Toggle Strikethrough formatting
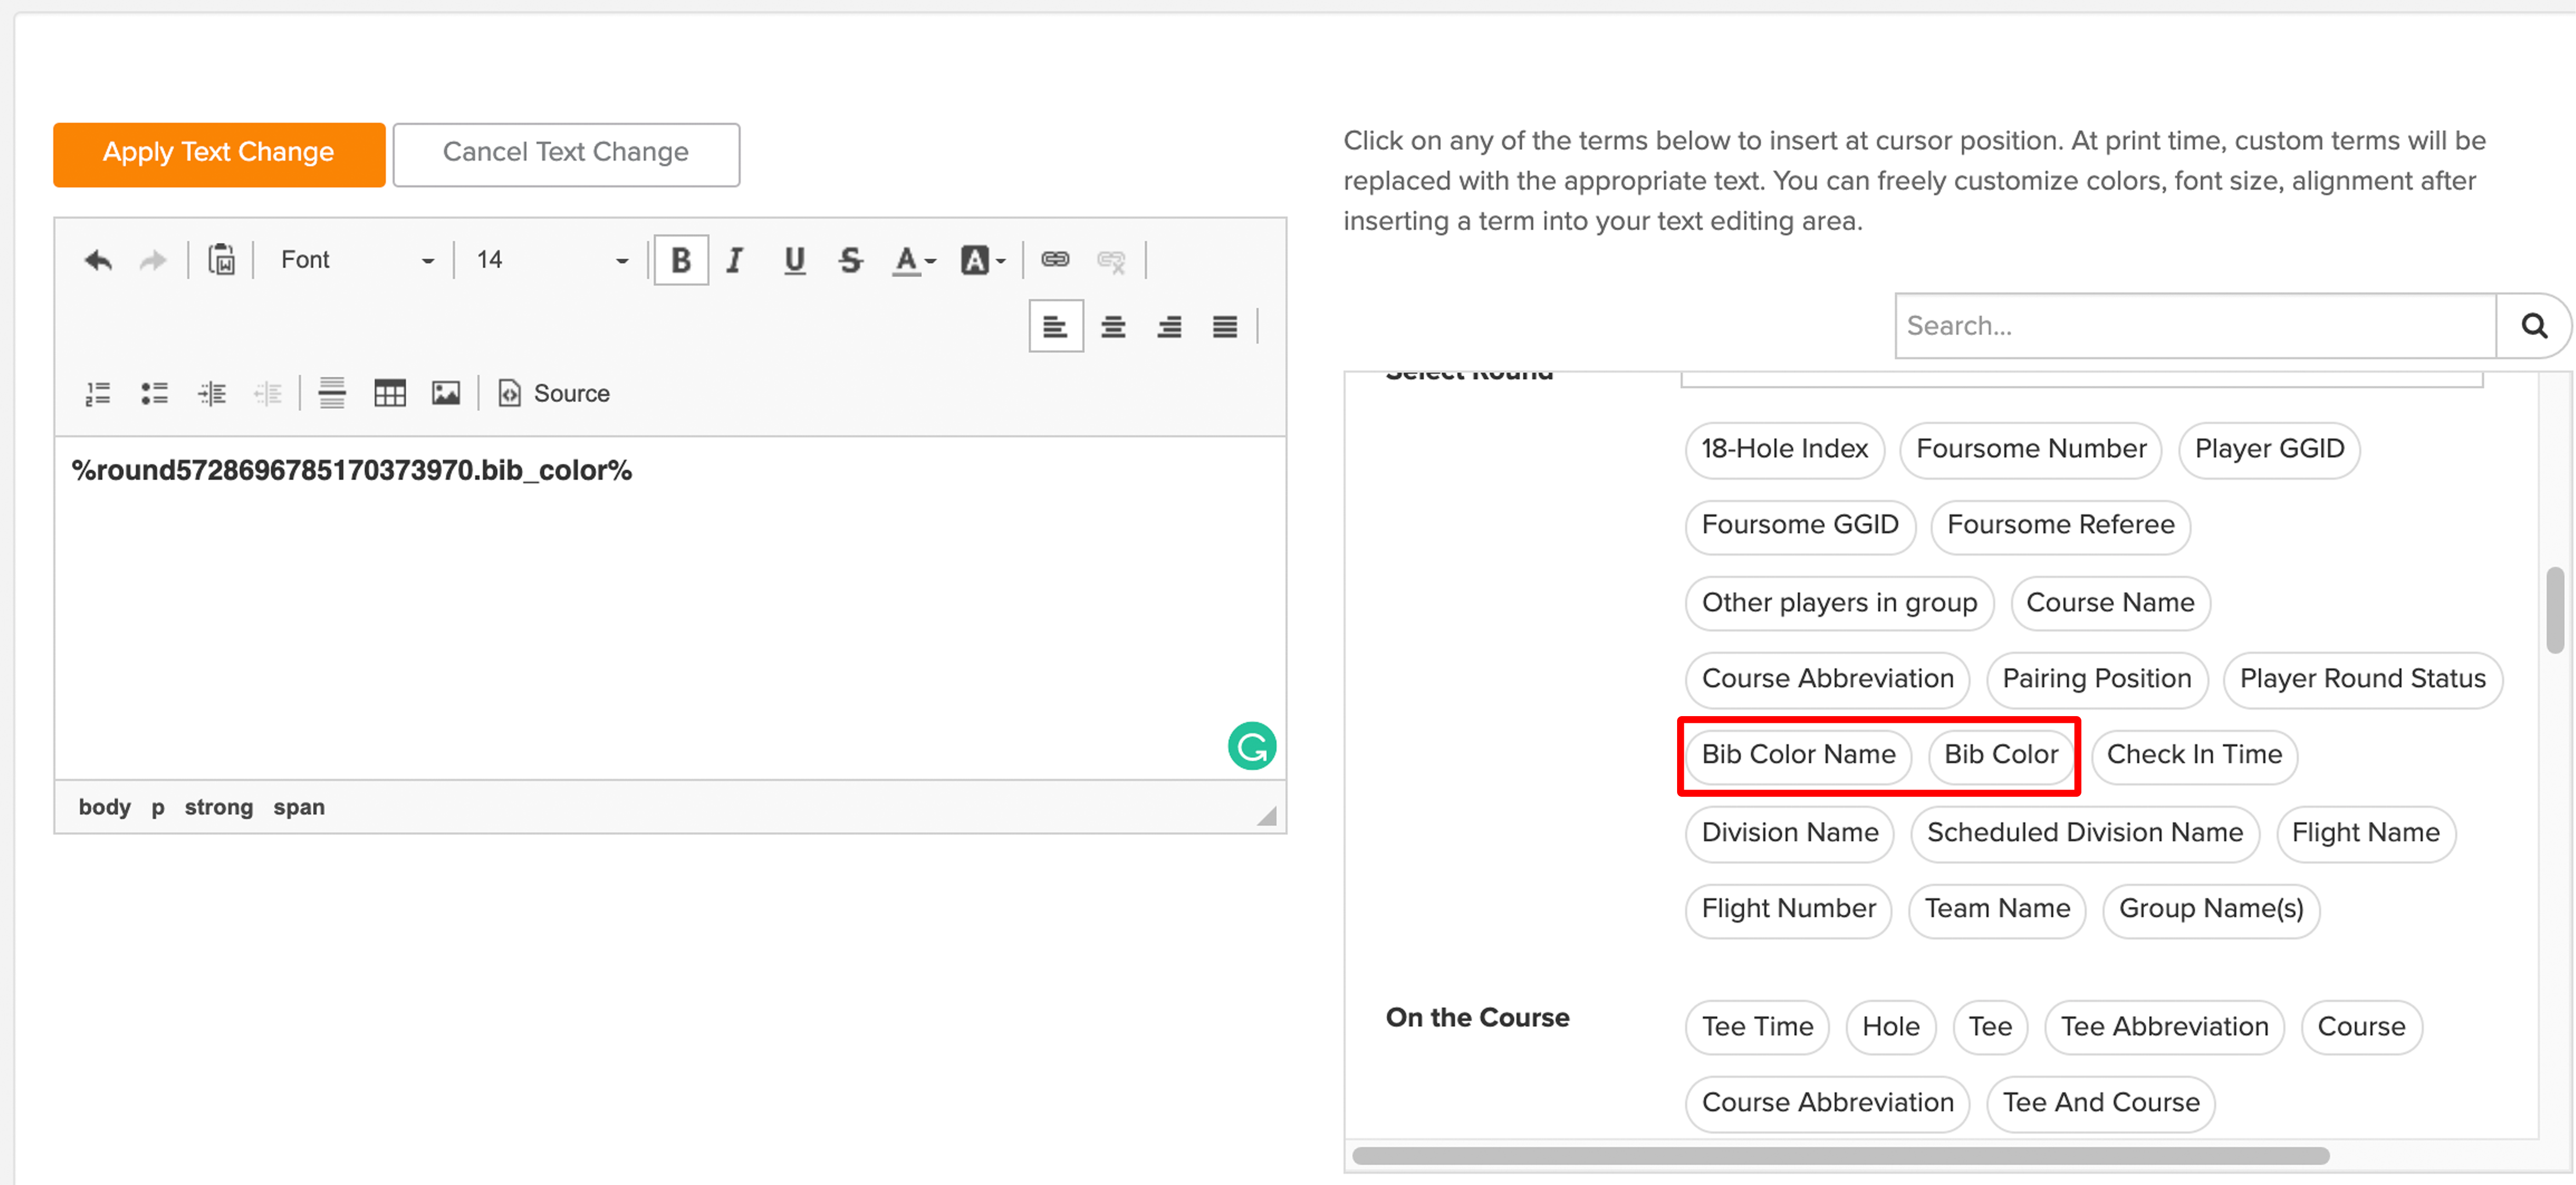The width and height of the screenshot is (2576, 1185). 850,260
